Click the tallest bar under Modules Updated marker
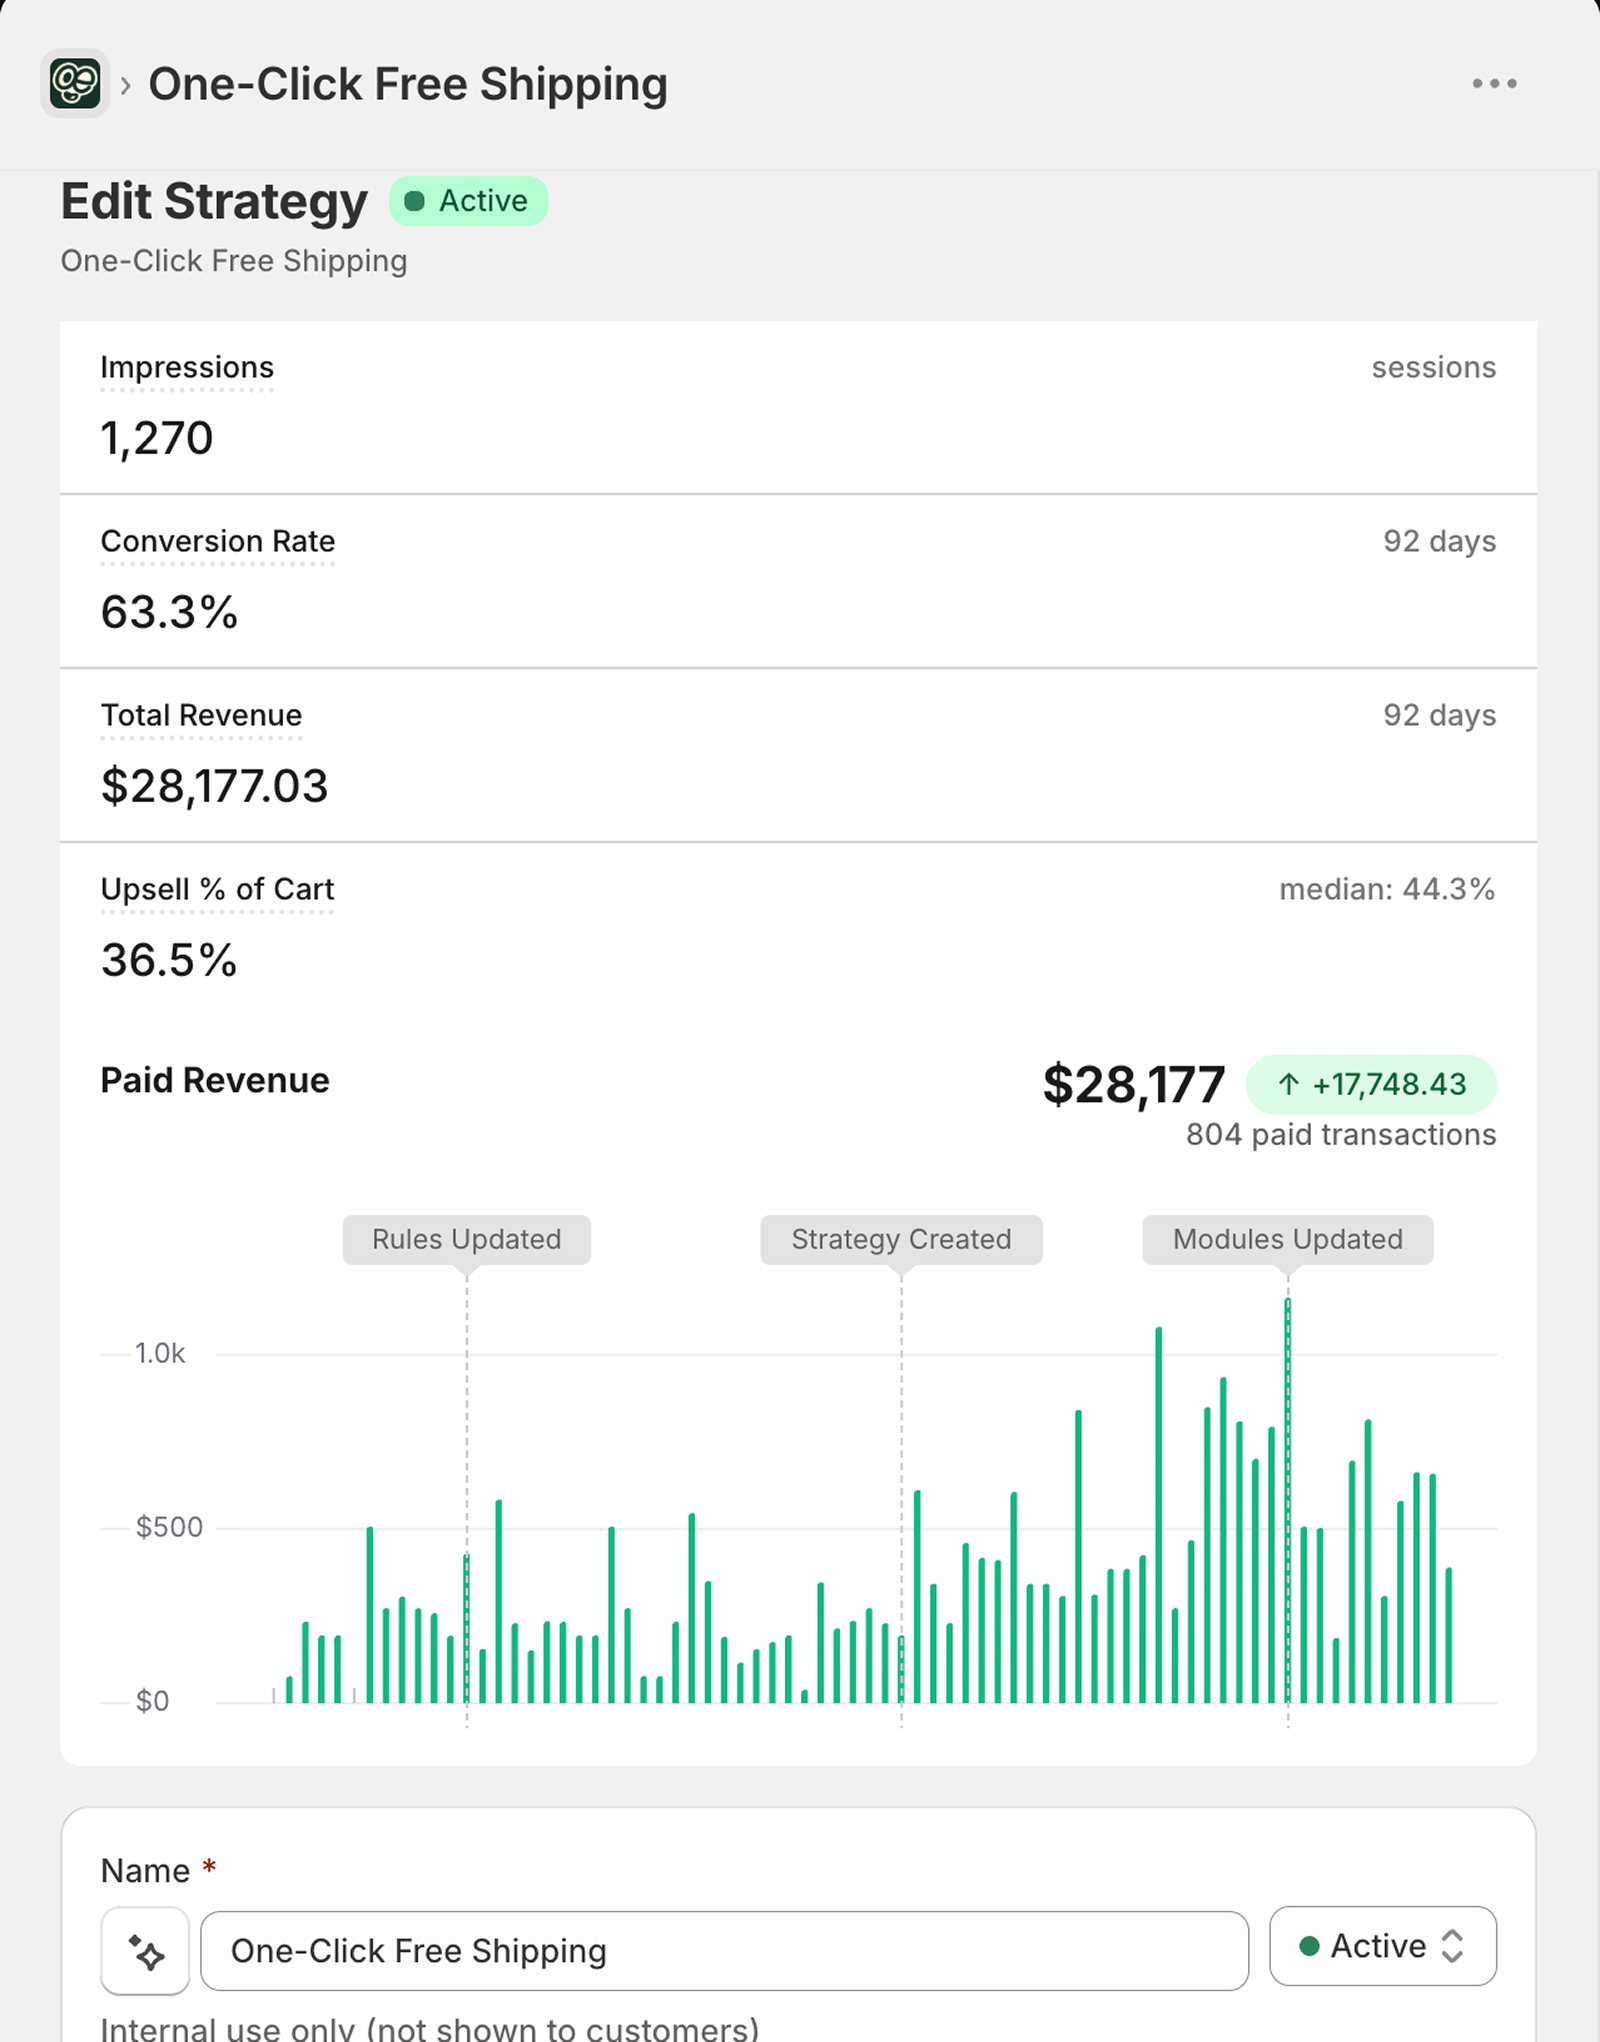Viewport: 1600px width, 2042px height. (x=1288, y=1500)
